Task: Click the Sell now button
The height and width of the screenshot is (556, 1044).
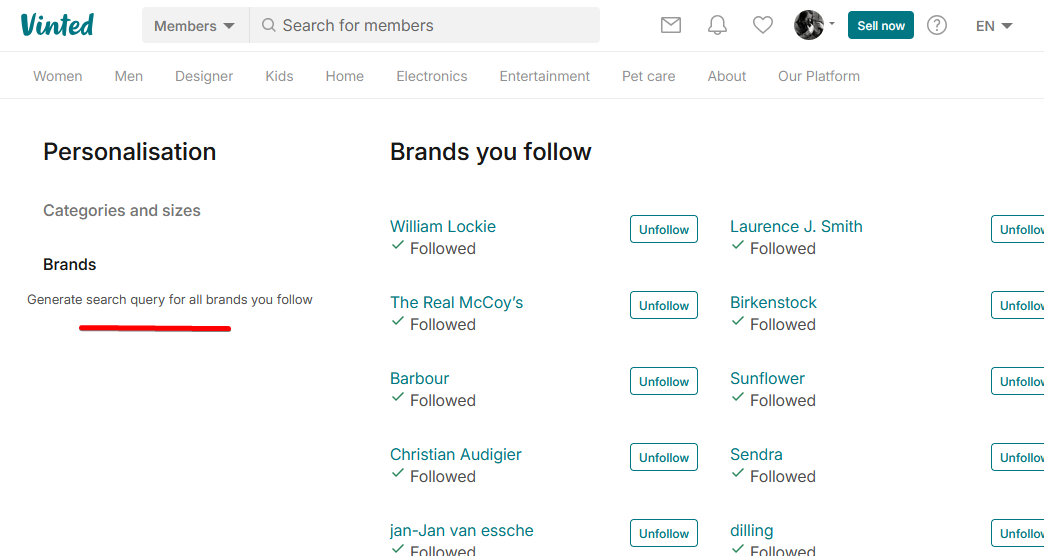Action: [x=881, y=26]
